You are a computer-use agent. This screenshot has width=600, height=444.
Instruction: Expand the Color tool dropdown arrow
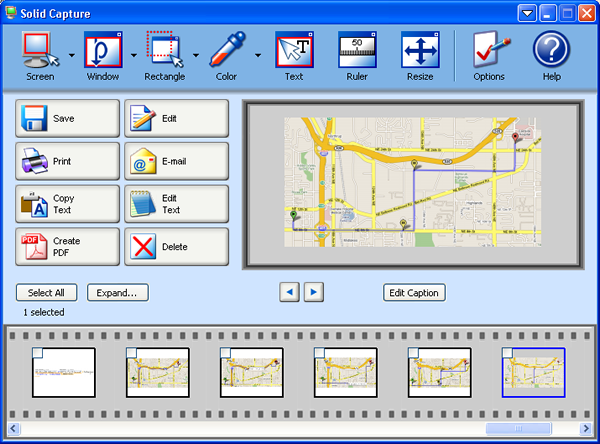coord(258,56)
